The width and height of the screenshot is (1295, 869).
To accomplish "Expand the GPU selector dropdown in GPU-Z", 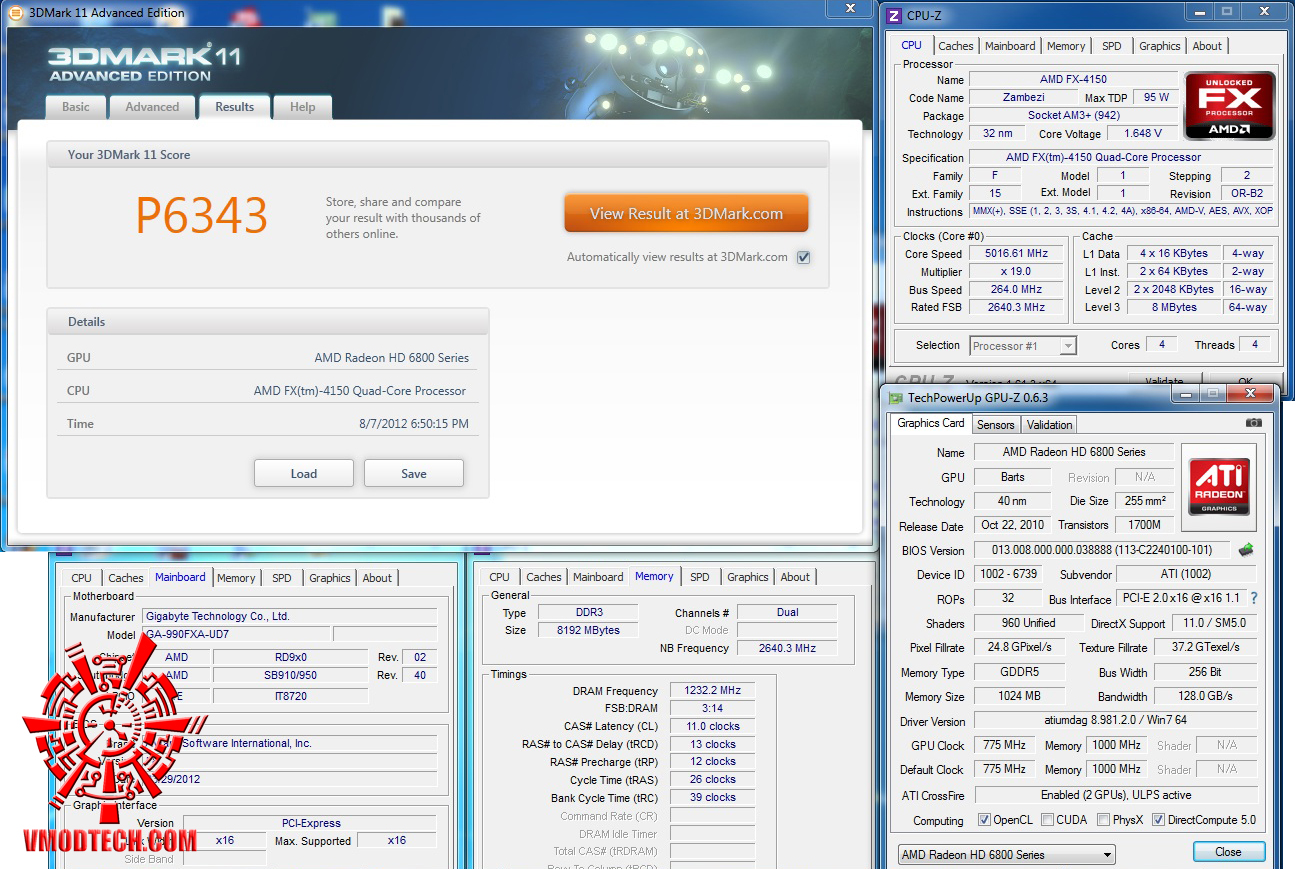I will (x=1005, y=855).
